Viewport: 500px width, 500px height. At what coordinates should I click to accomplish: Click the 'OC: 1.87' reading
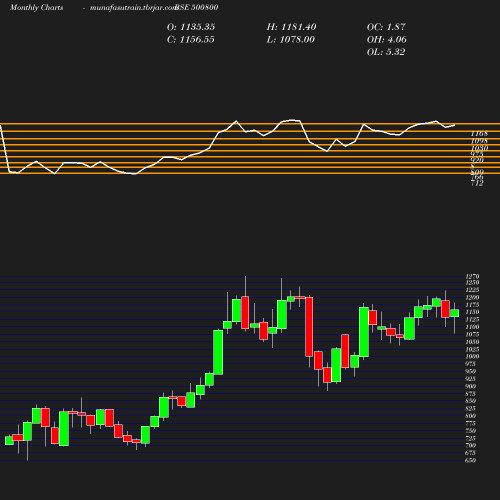point(386,27)
